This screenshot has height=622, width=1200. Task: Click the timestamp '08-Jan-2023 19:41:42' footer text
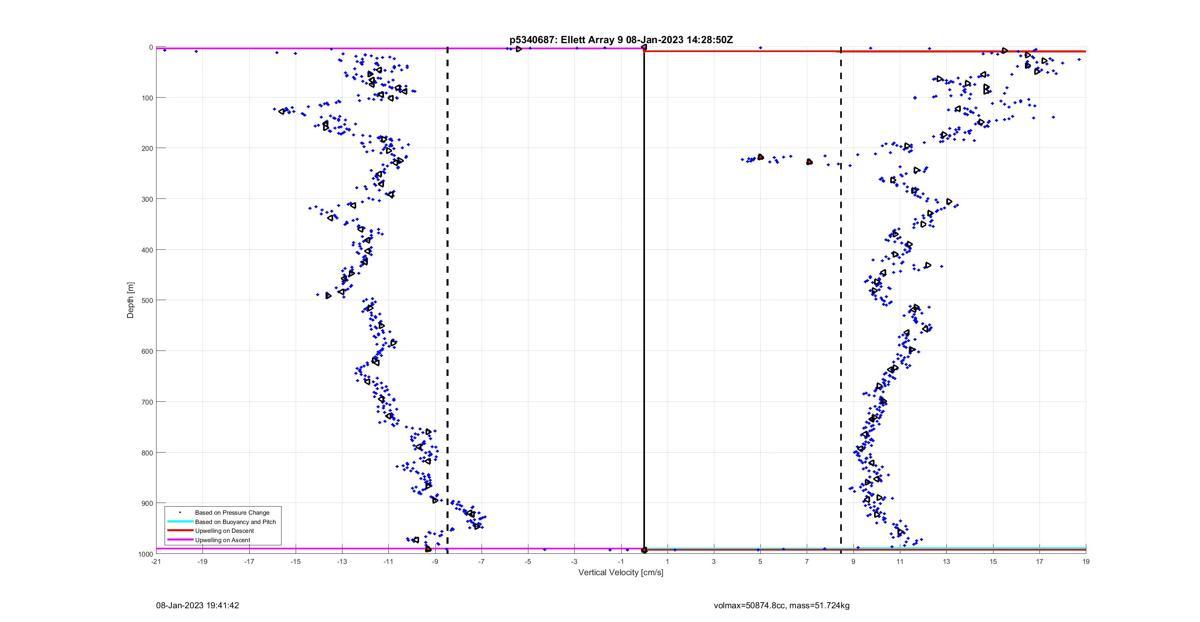(x=198, y=605)
